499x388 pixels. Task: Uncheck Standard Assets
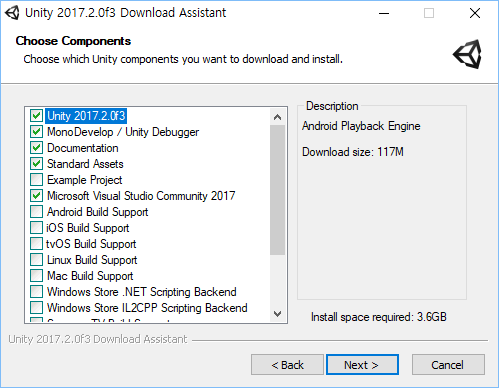click(36, 164)
